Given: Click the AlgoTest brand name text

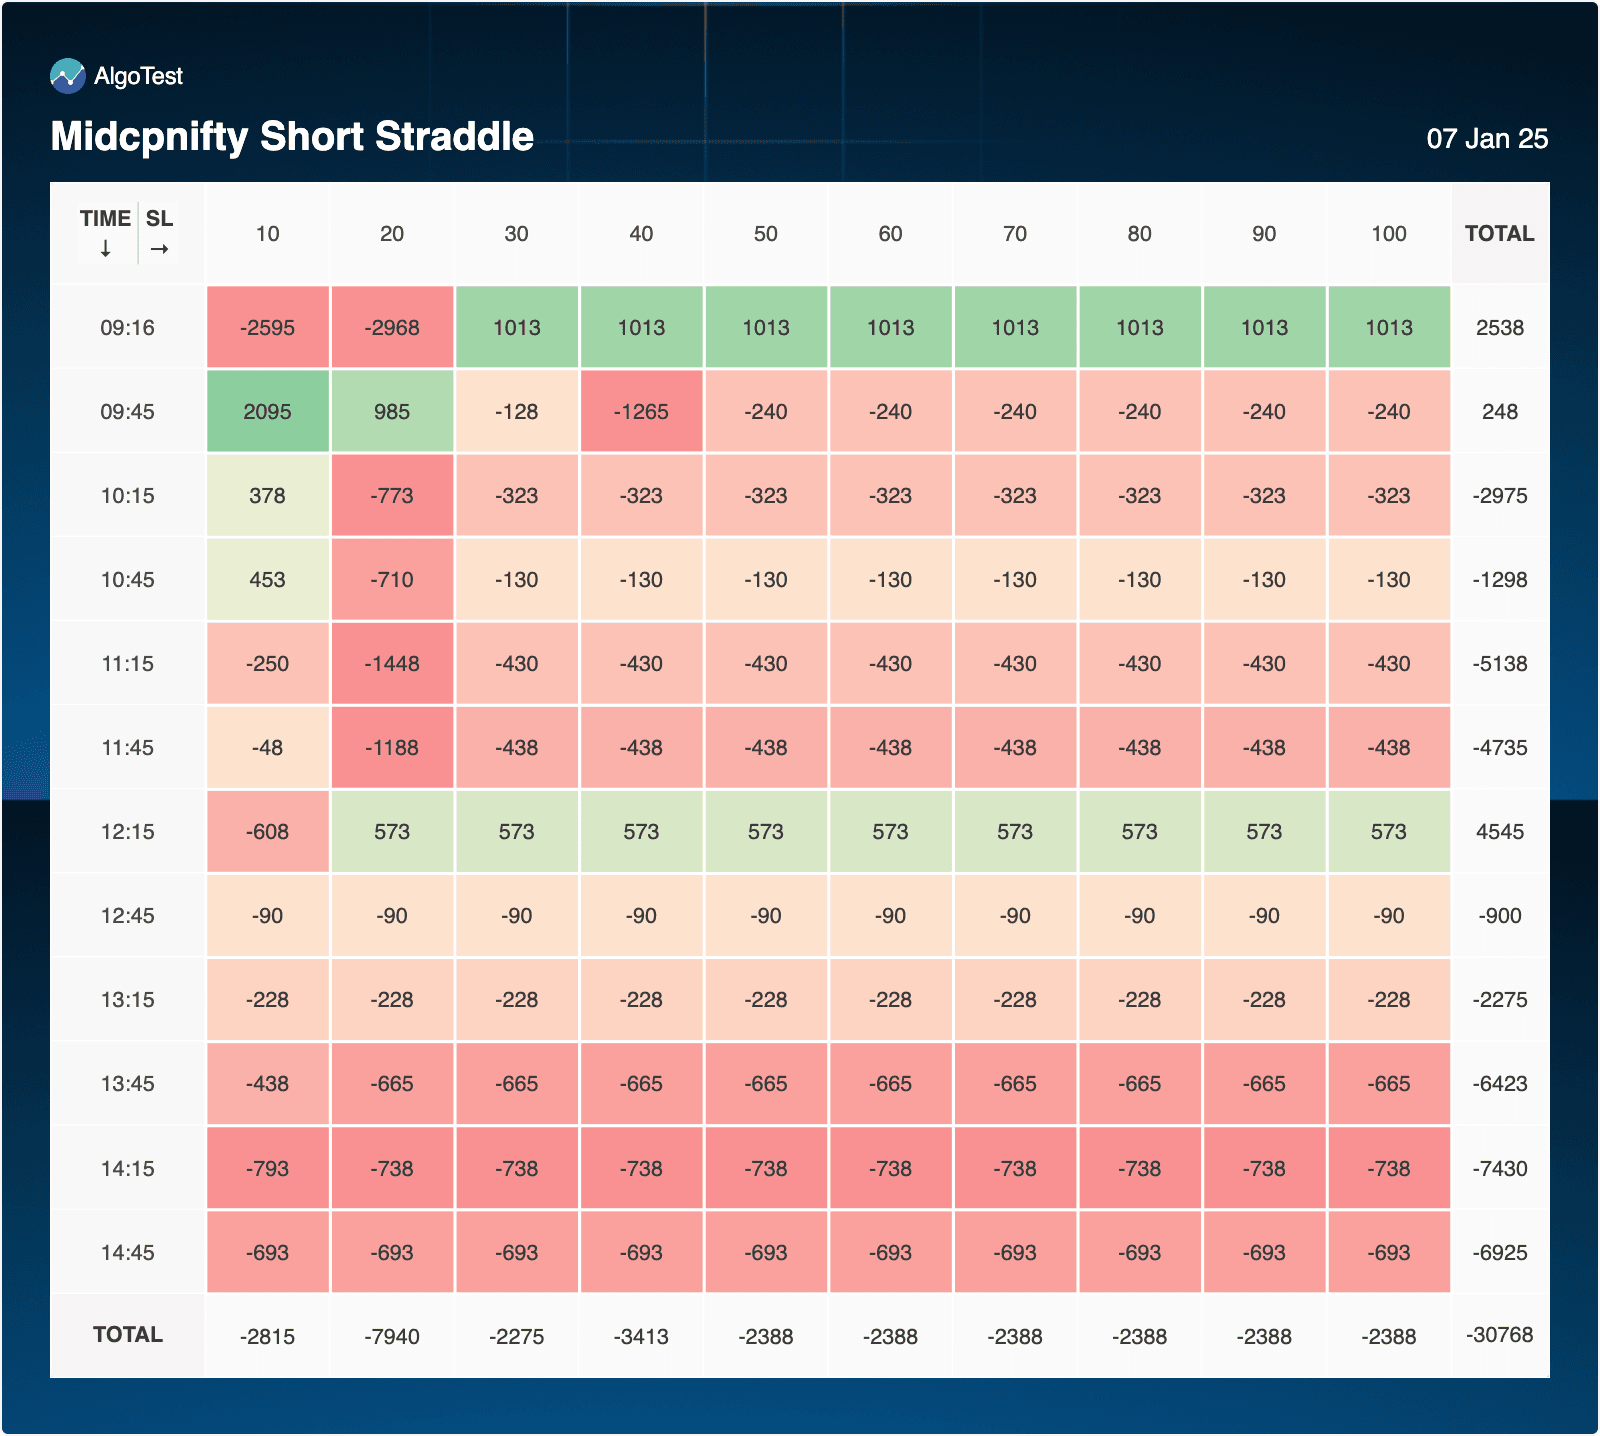Looking at the screenshot, I should pyautogui.click(x=138, y=76).
